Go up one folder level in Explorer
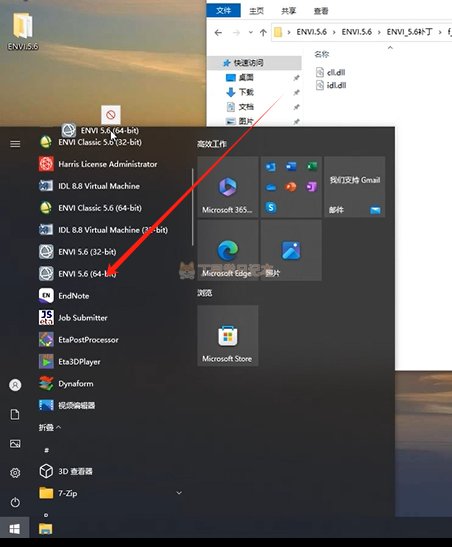The image size is (452, 547). (263, 32)
